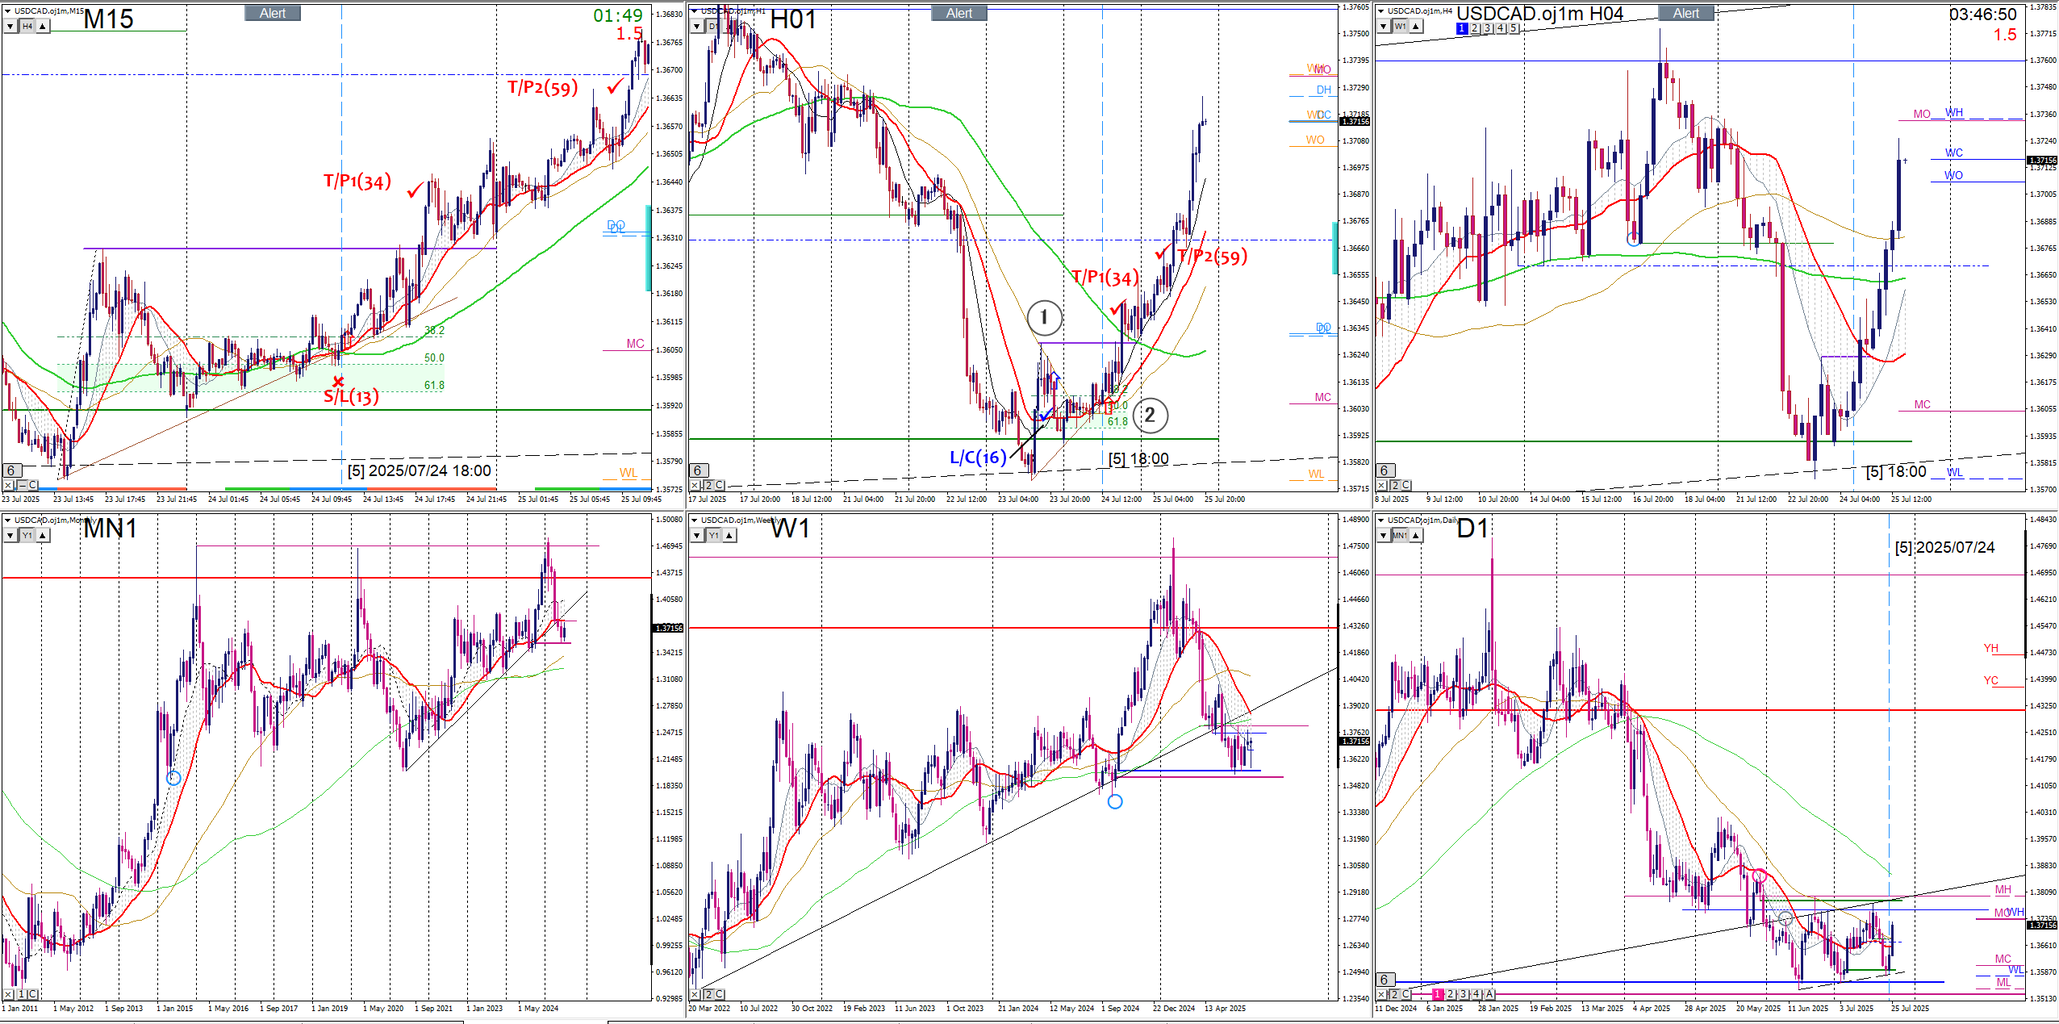This screenshot has height=1024, width=2059.
Task: Click the Alert button in the M15 chart
Action: coord(273,13)
